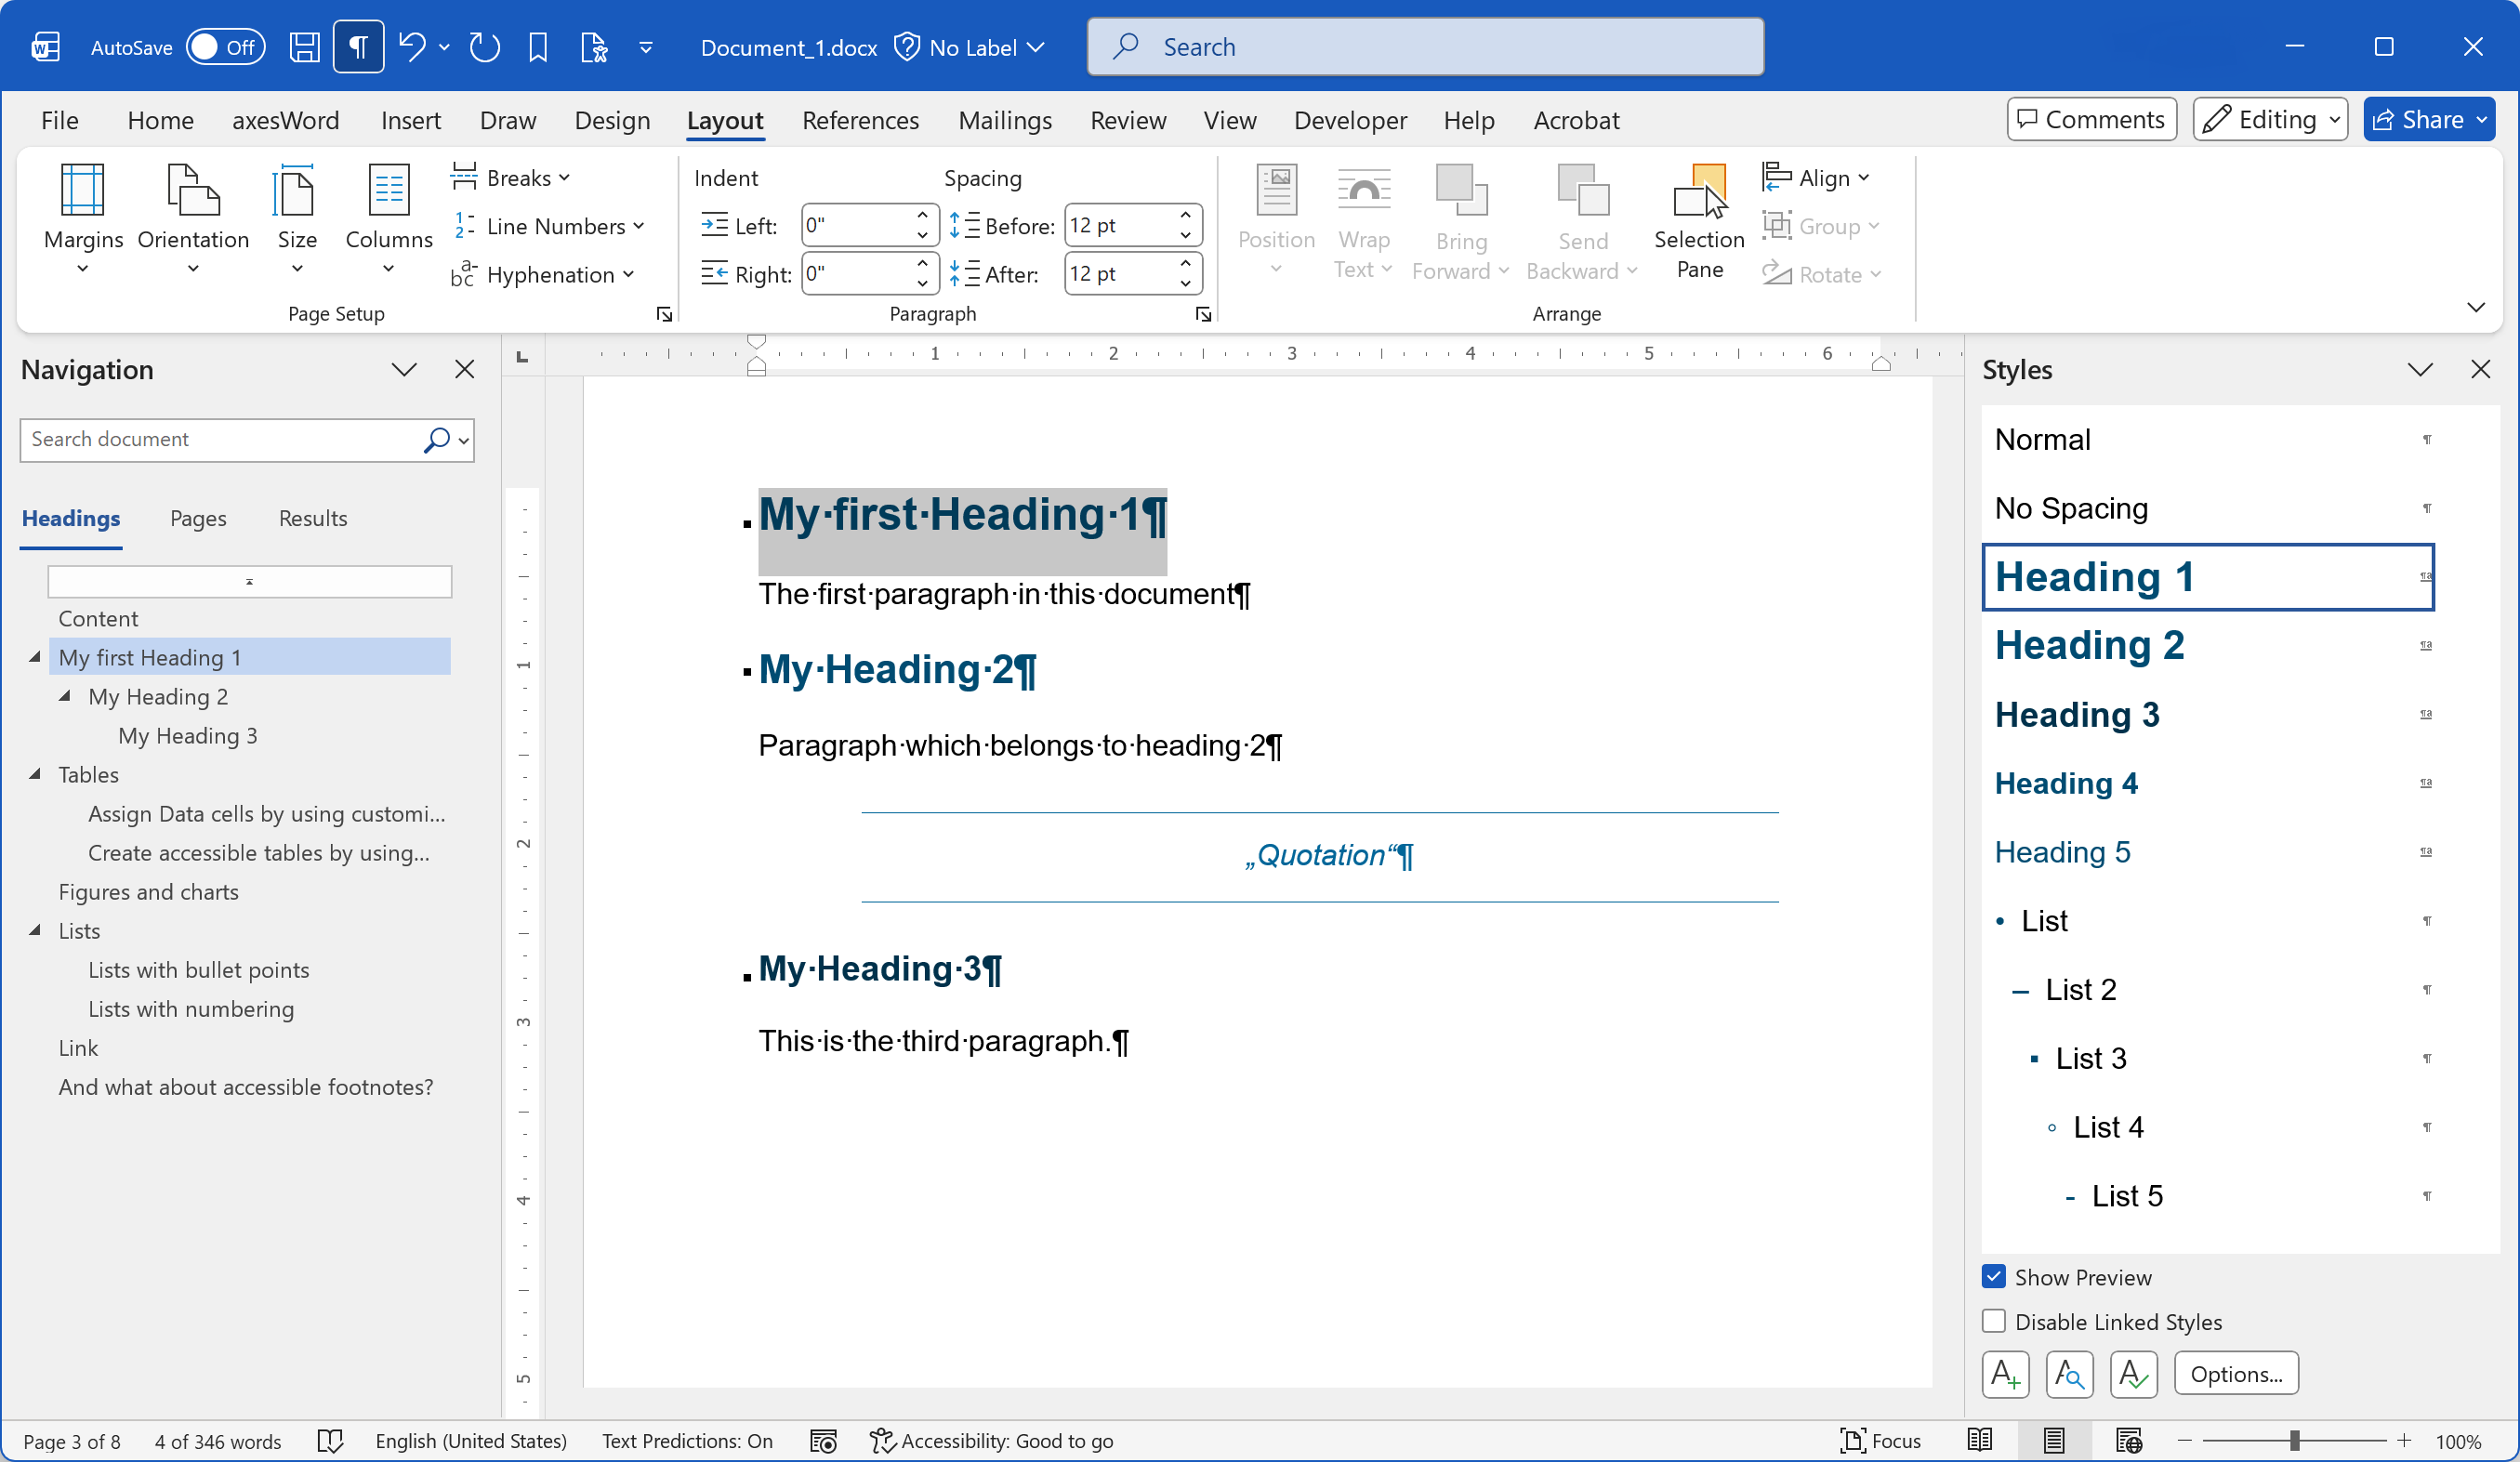Switch to the Developer tab
Image resolution: width=2520 pixels, height=1462 pixels.
pyautogui.click(x=1350, y=120)
